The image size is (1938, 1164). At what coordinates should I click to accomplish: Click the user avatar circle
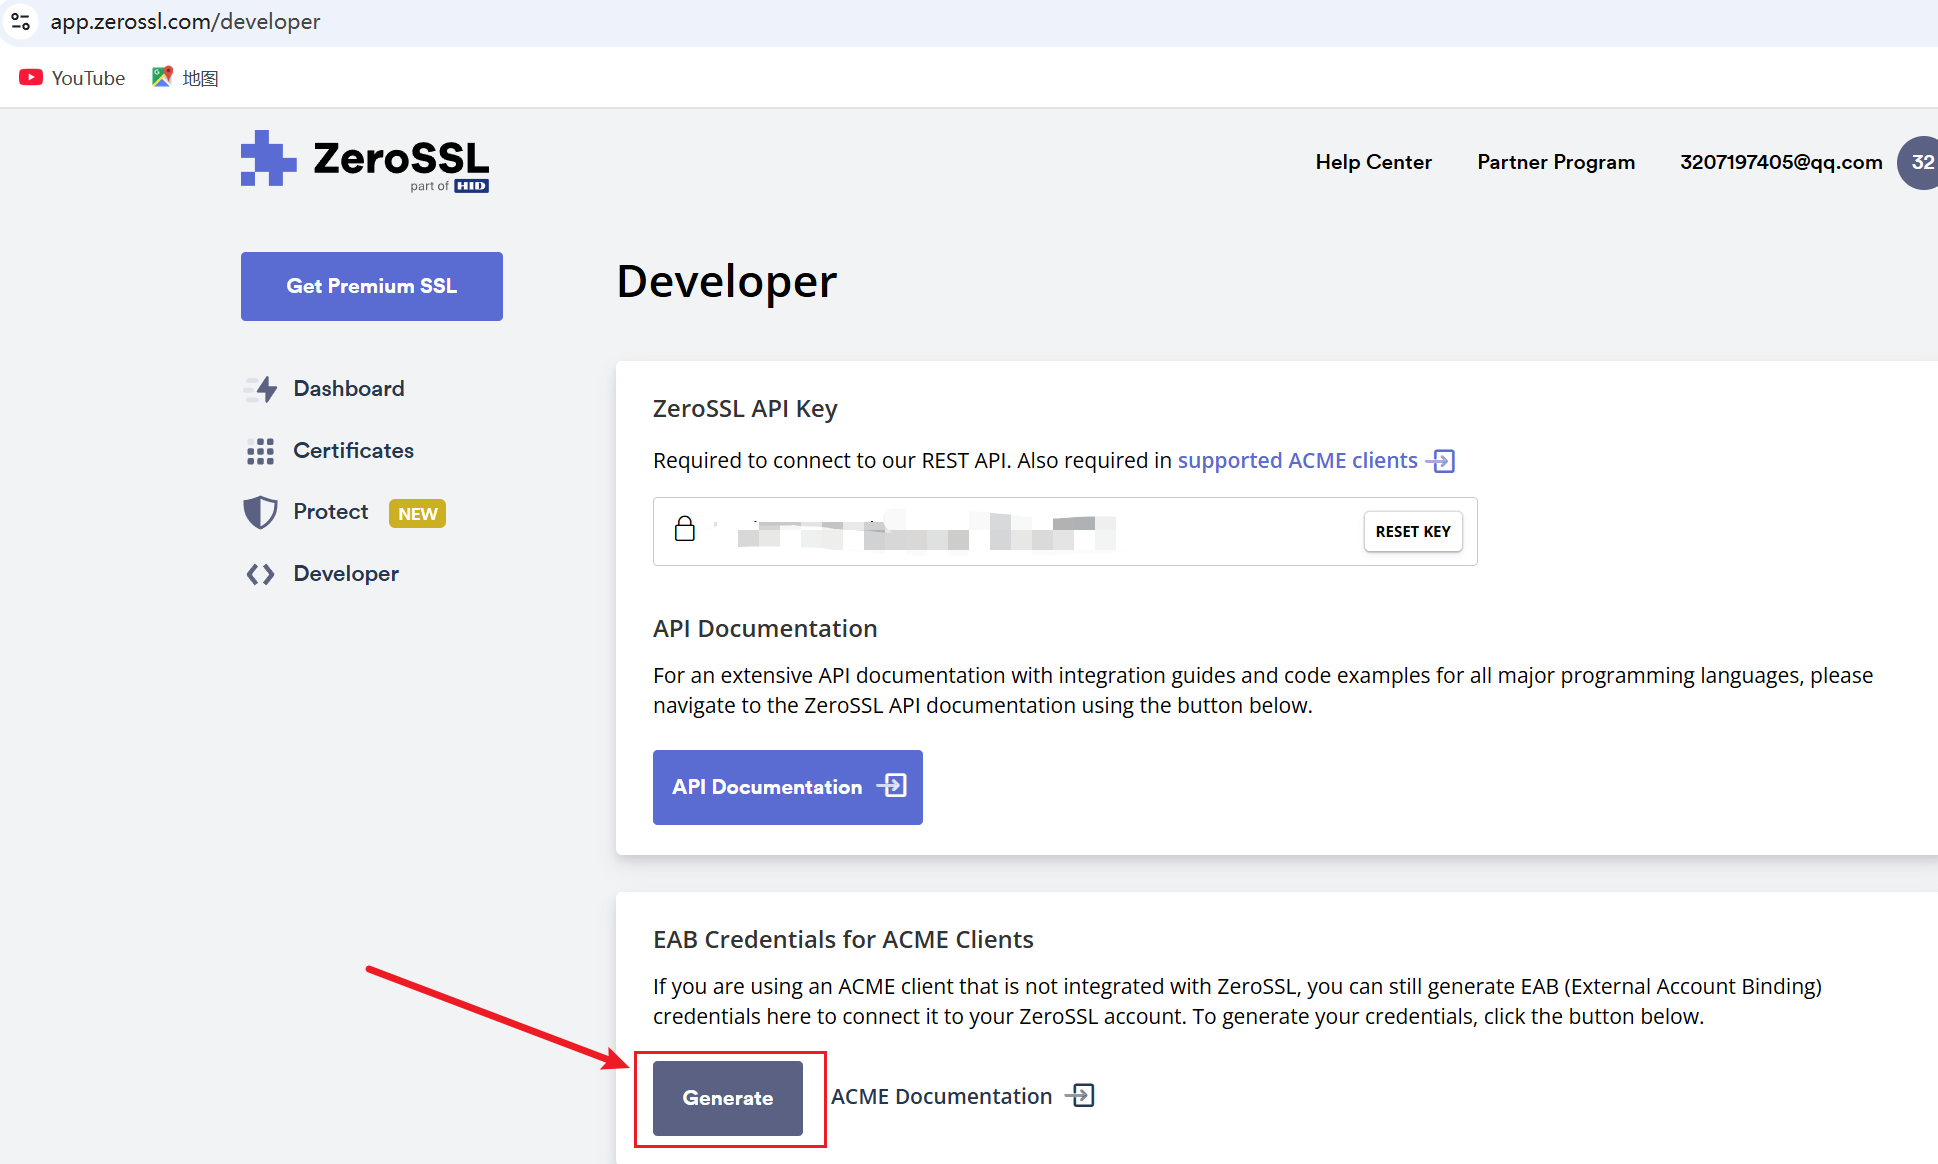pos(1920,162)
